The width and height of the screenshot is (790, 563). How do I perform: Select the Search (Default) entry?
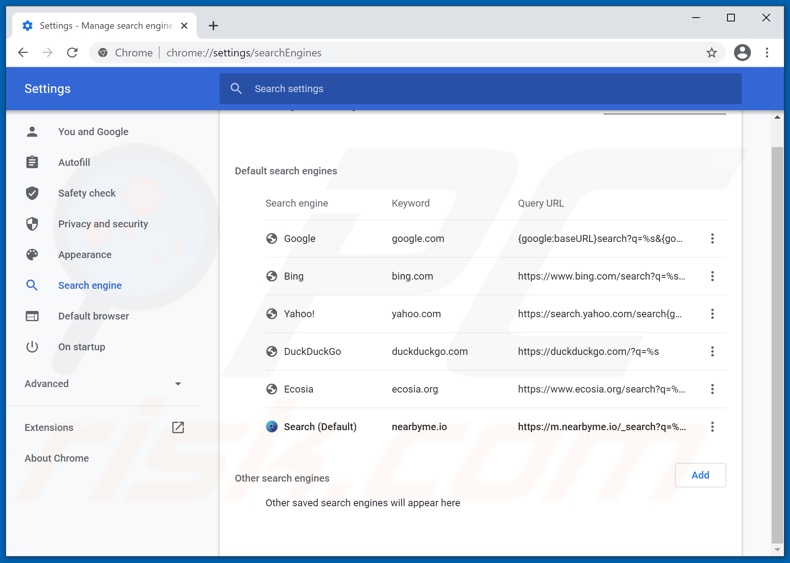[320, 427]
